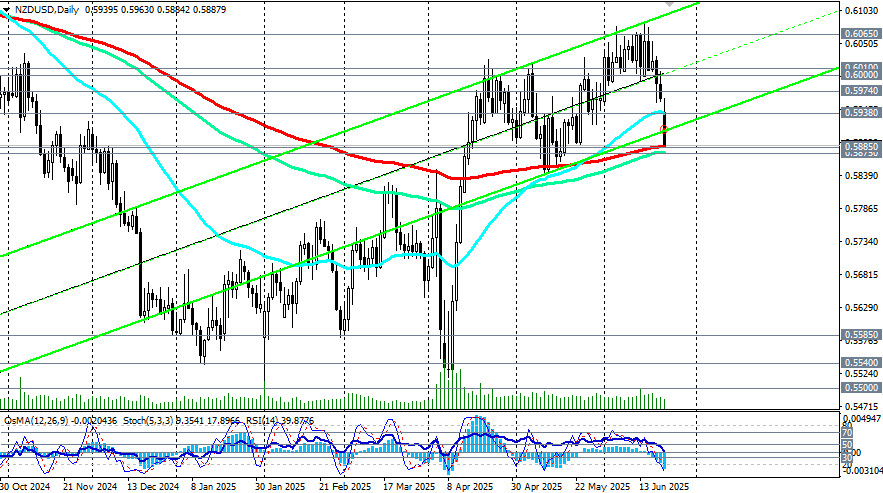Click the 30 Apr 2025 date label
The width and height of the screenshot is (883, 493).
[537, 486]
